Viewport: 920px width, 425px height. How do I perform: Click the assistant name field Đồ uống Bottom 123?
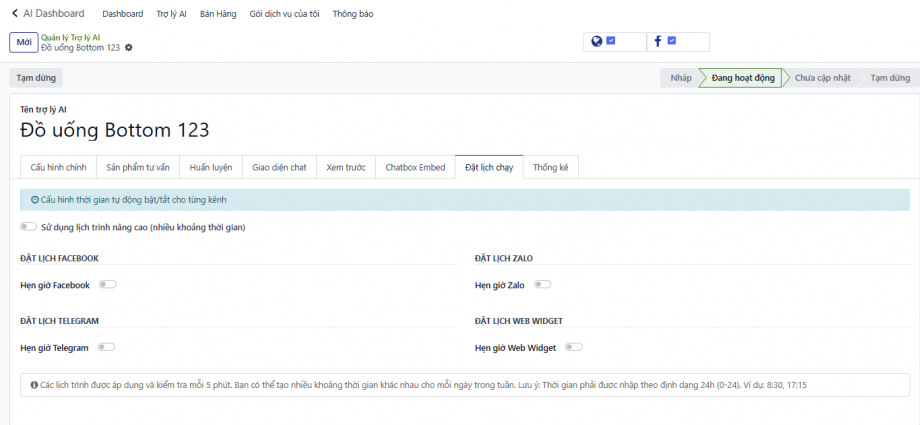point(115,130)
